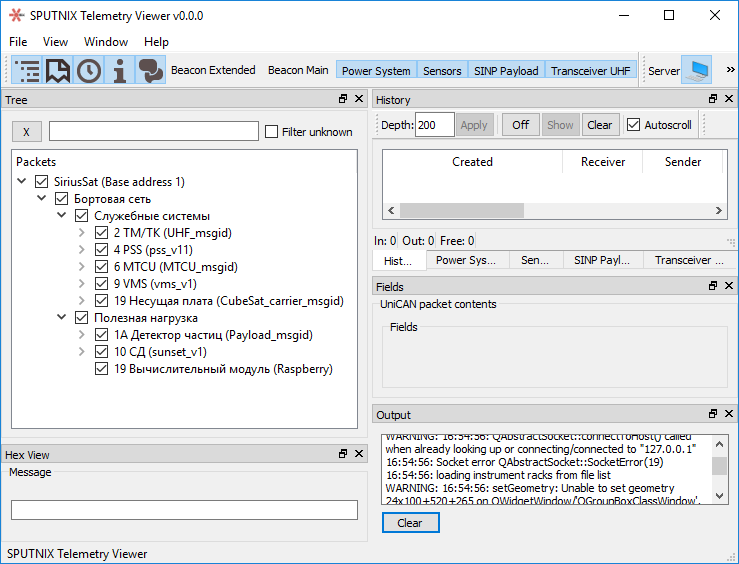Click Beacon Extended in toolbar

coord(213,70)
